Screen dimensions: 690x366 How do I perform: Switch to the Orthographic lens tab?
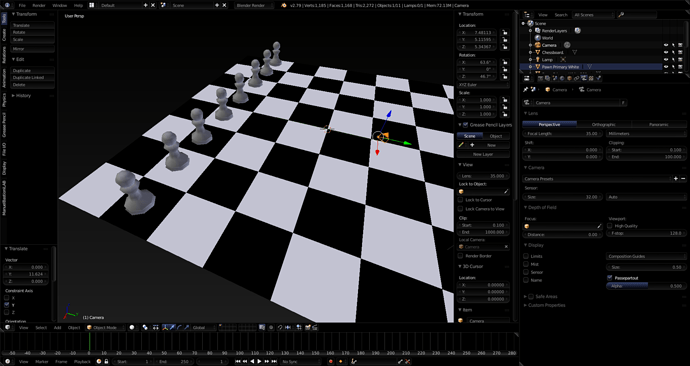tap(604, 124)
